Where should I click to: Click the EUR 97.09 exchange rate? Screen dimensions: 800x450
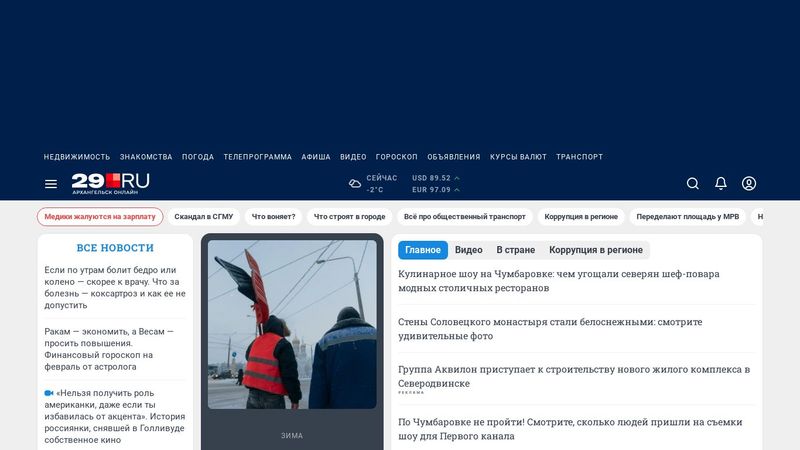click(x=435, y=190)
